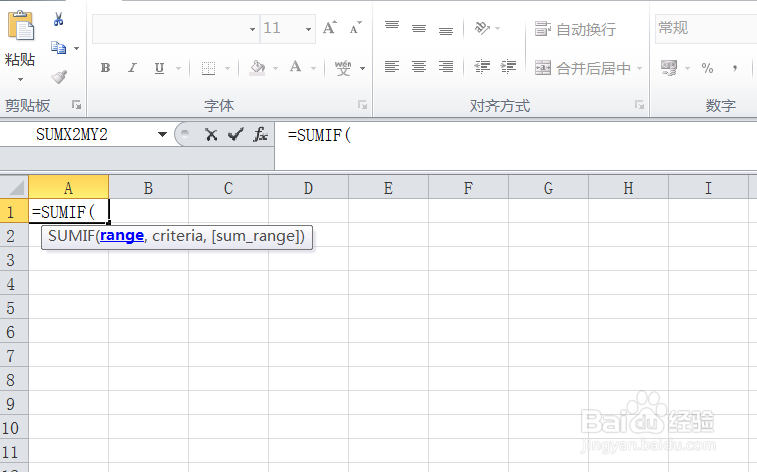Cancel the formula entry (X)
The width and height of the screenshot is (757, 472).
(x=211, y=135)
